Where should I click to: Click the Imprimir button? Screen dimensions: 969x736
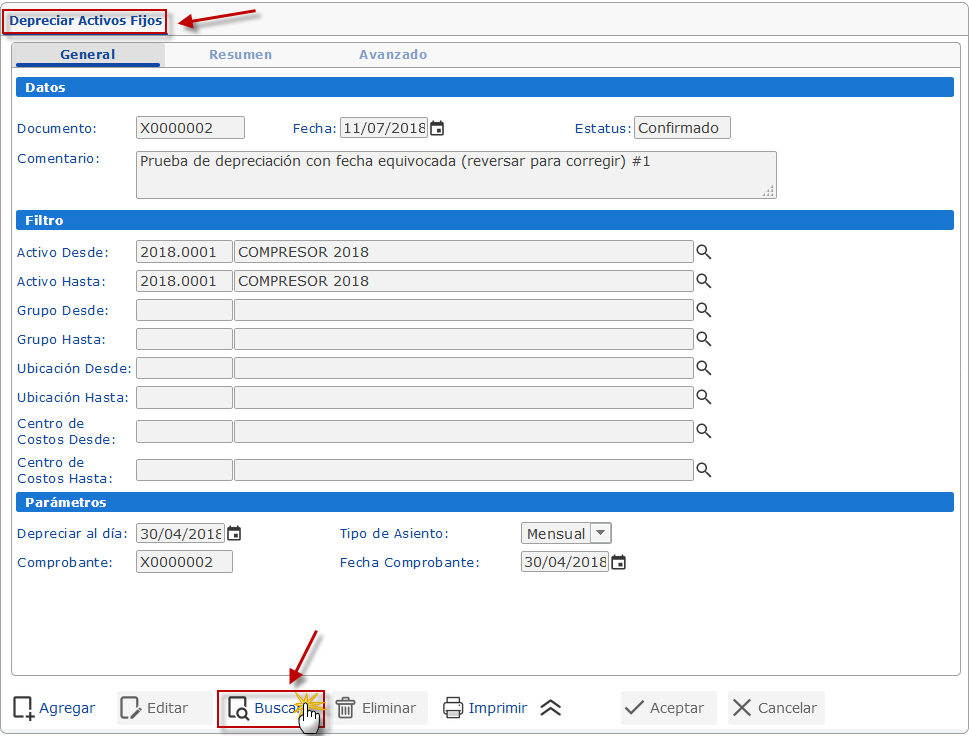485,708
